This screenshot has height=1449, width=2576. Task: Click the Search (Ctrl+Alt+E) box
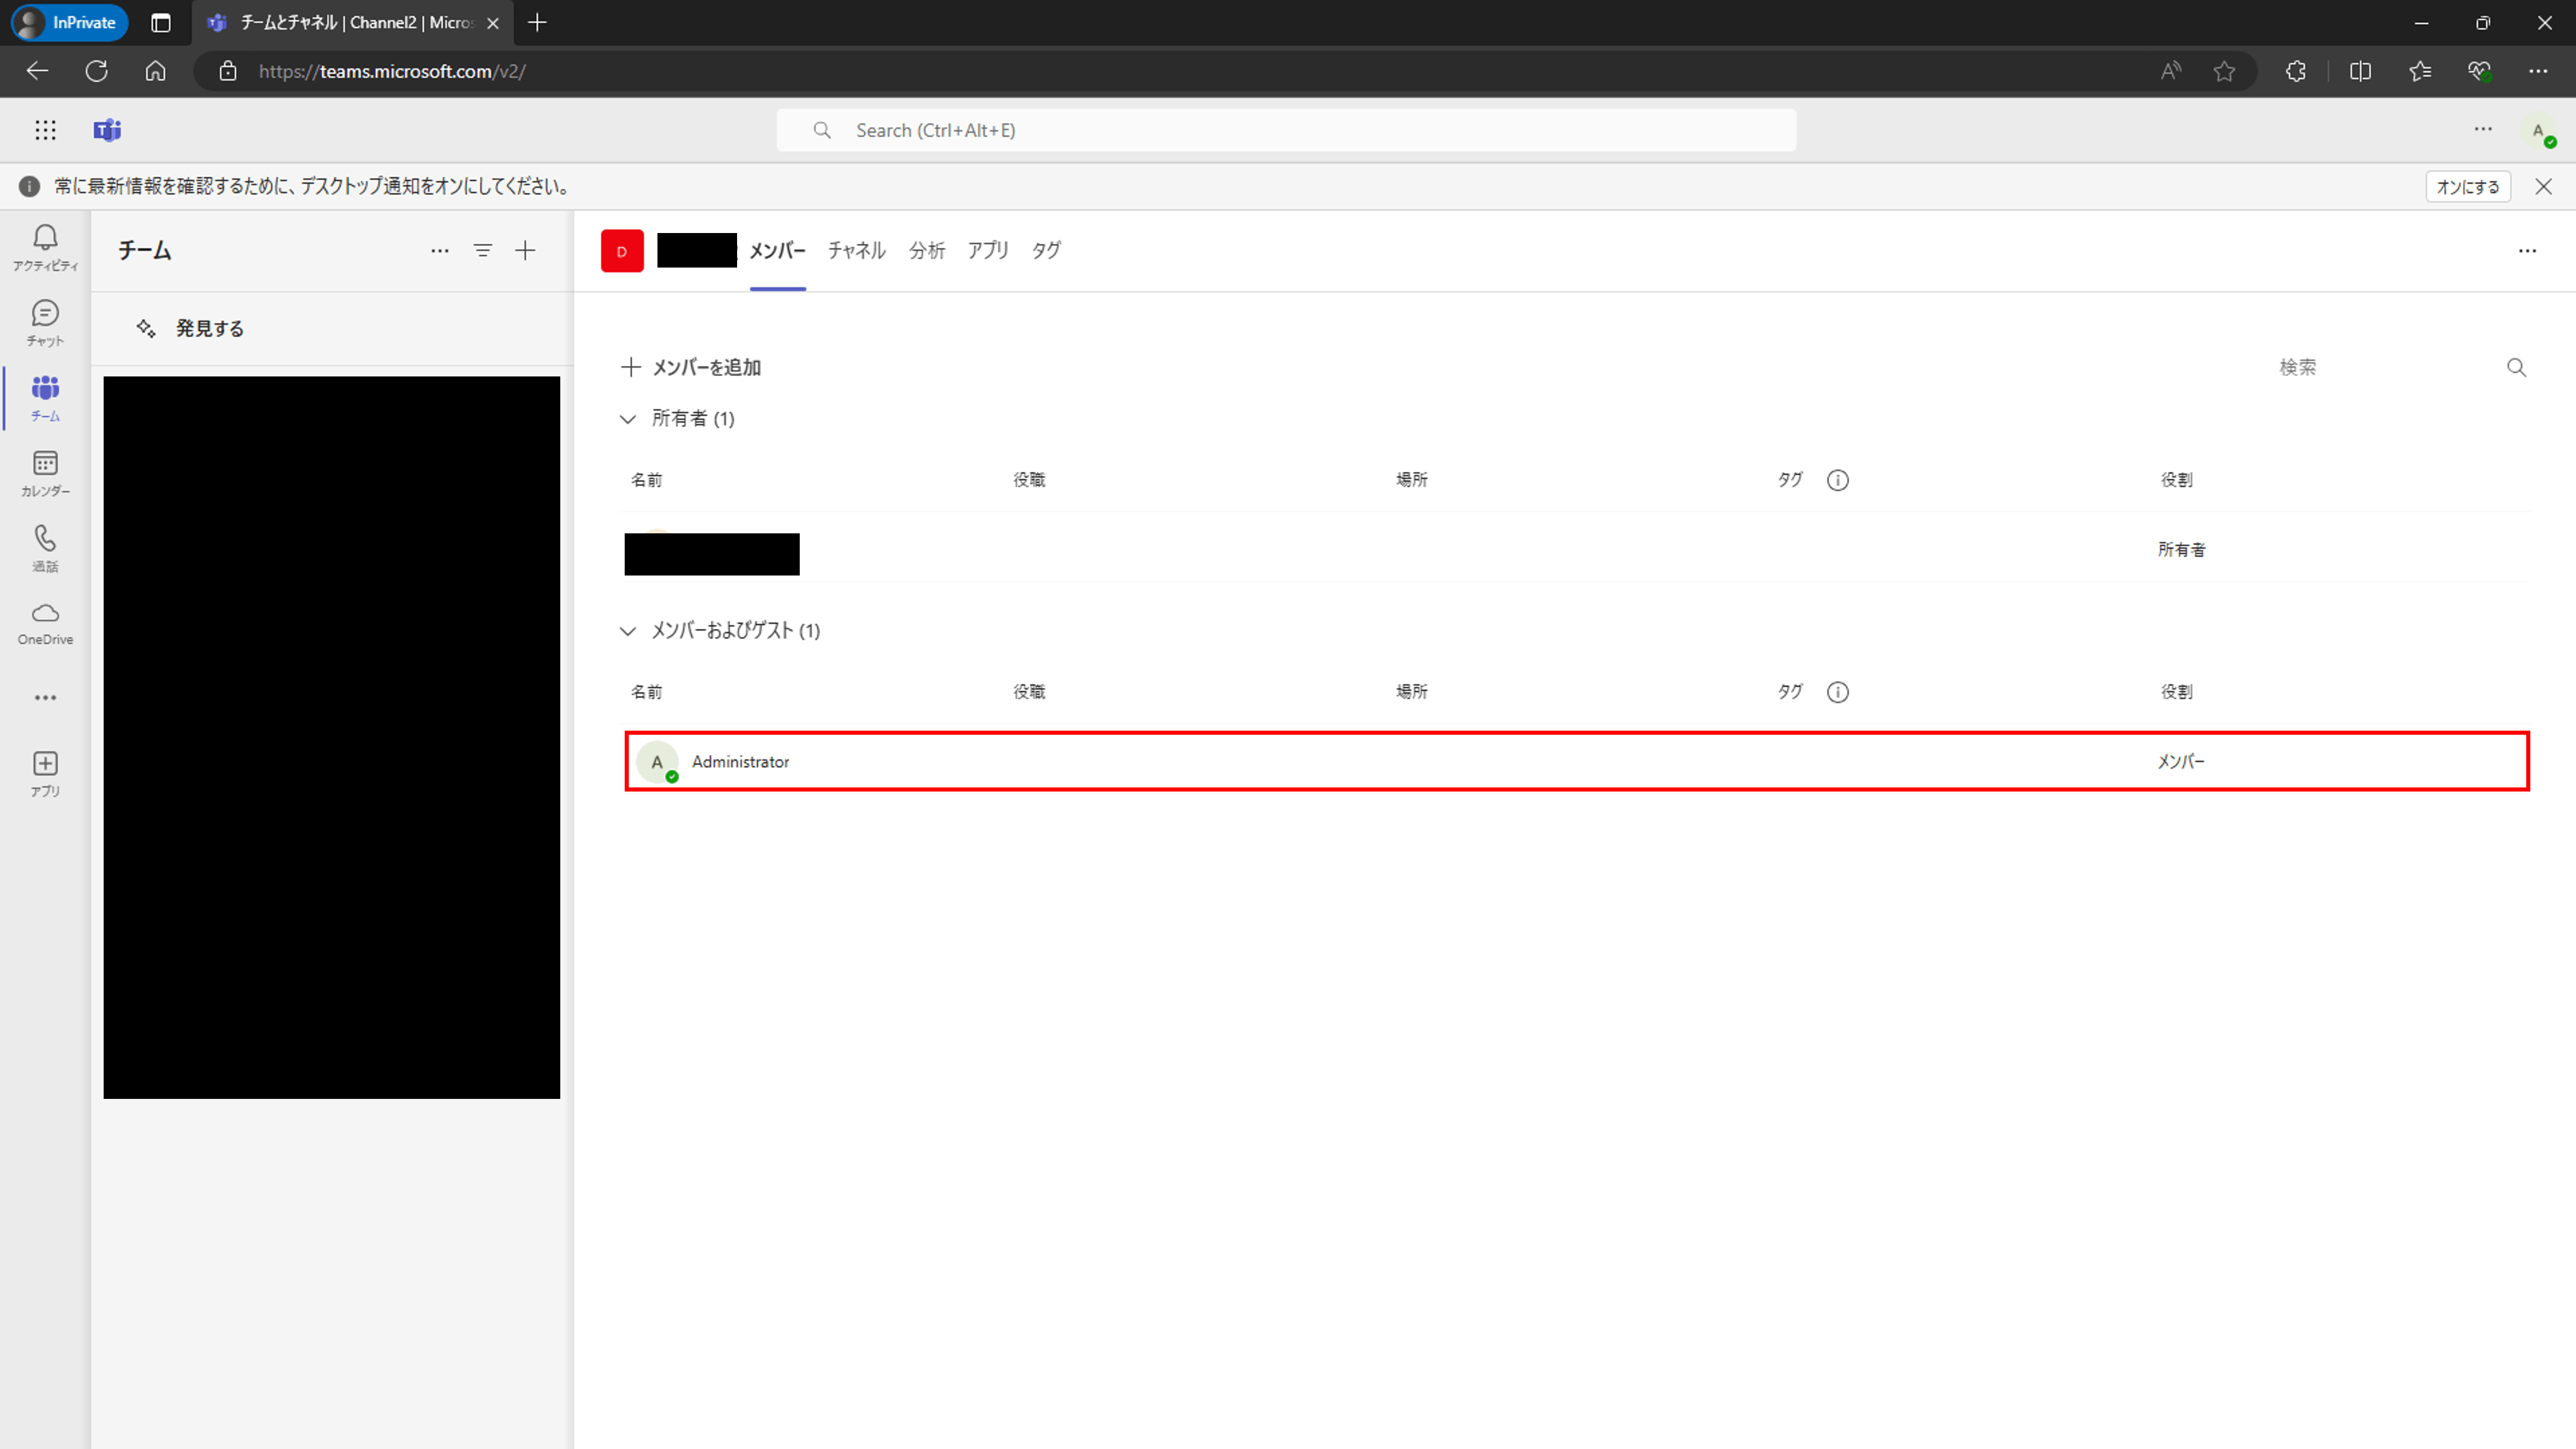click(1286, 130)
